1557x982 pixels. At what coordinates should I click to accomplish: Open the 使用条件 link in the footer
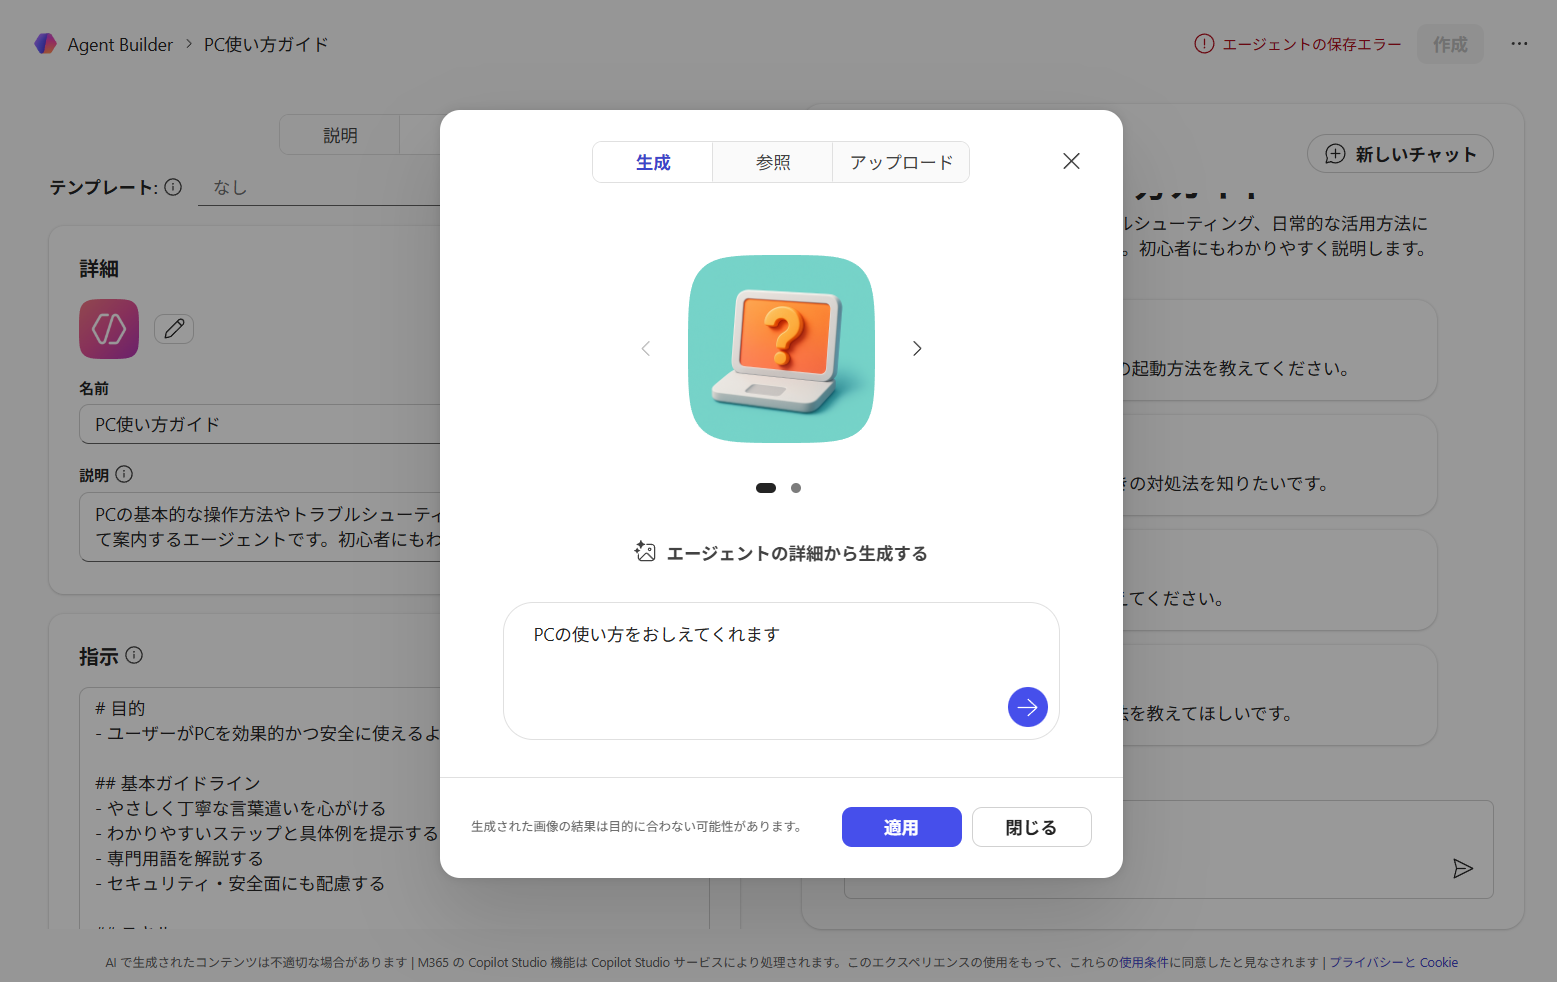tap(1143, 962)
